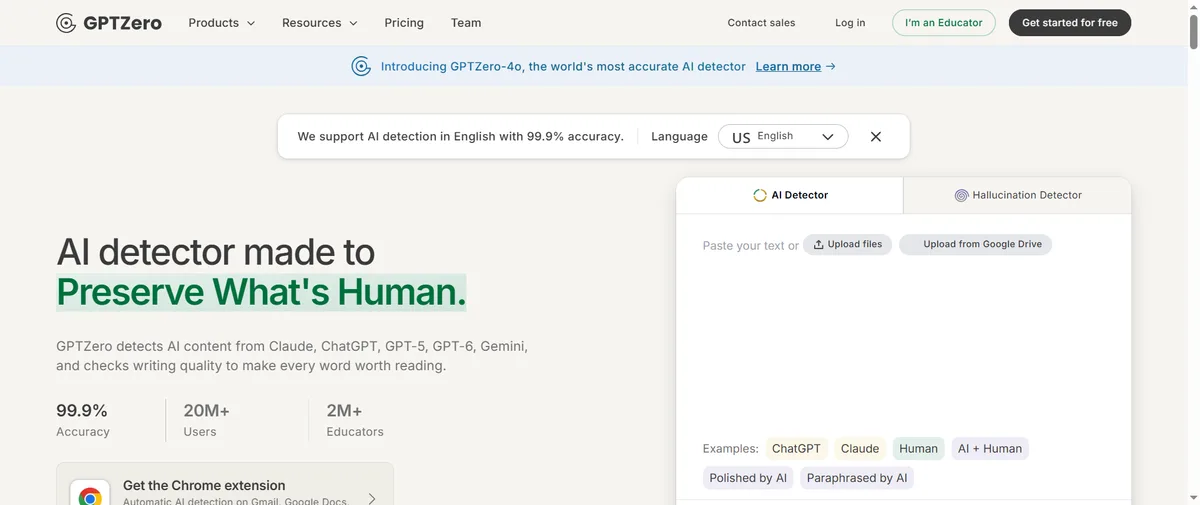Click the Hallucination Detector fingerprint icon
This screenshot has width=1200, height=505.
tap(961, 196)
